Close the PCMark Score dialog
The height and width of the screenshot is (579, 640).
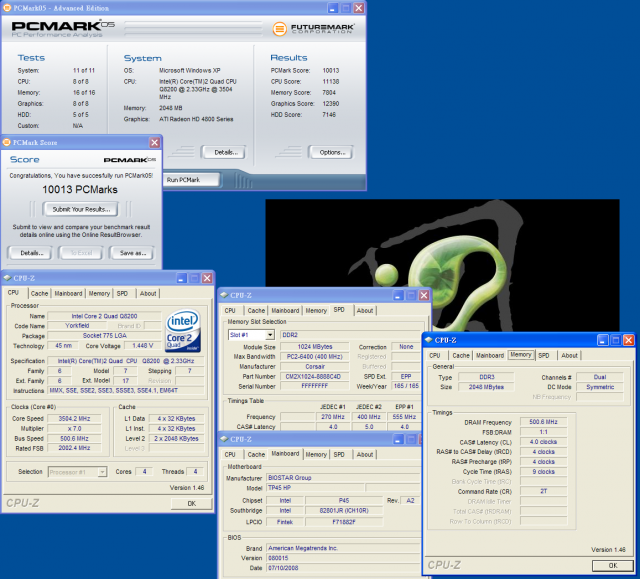(x=154, y=142)
